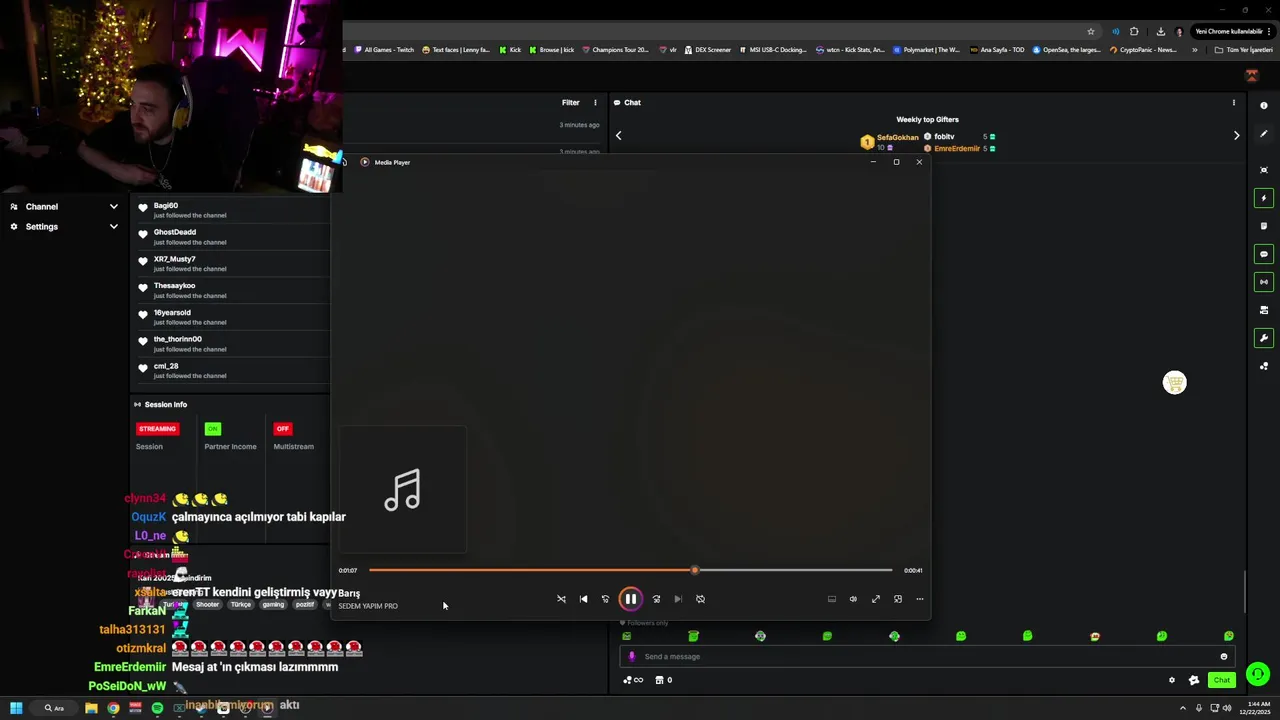The width and height of the screenshot is (1280, 720).
Task: Show previous Weekly top Gifters slide
Action: [618, 135]
